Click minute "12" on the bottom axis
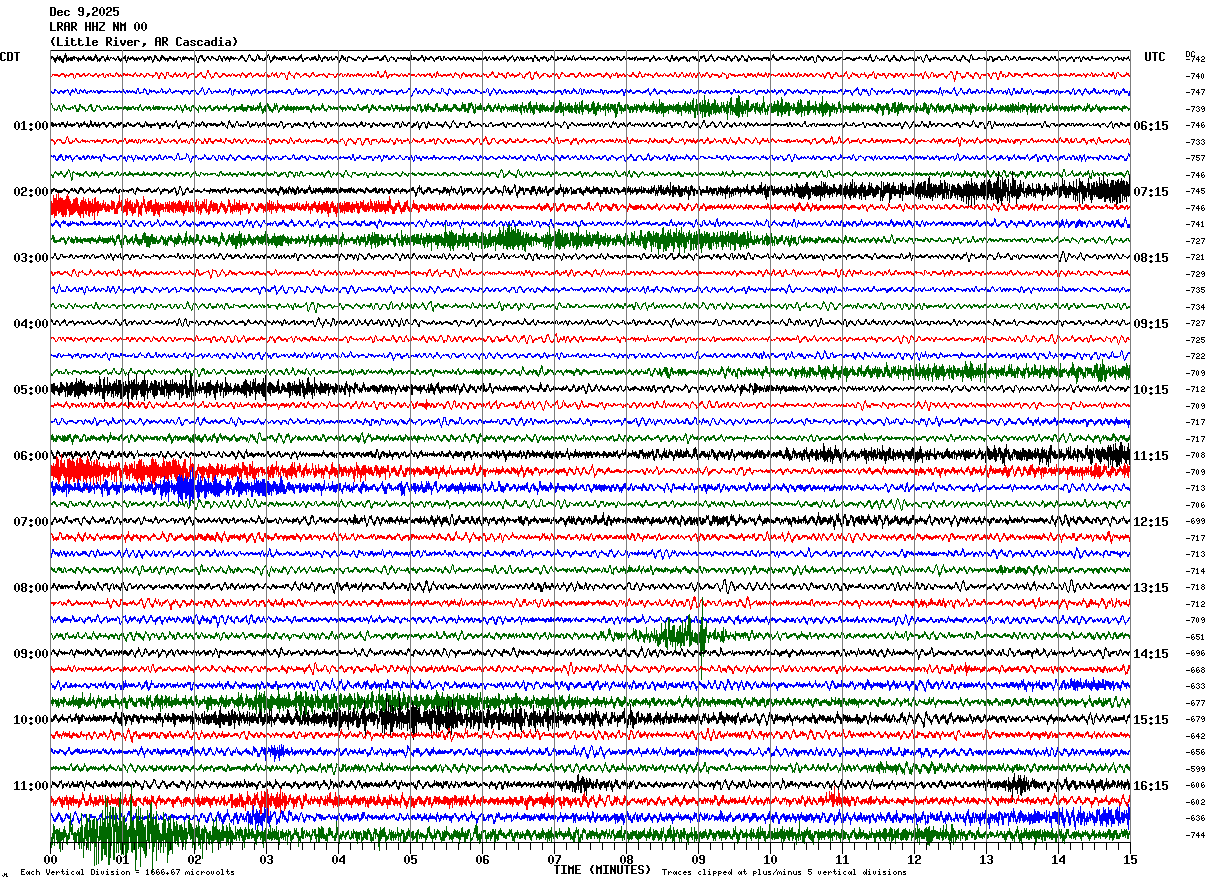This screenshot has width=1210, height=886. pos(914,859)
